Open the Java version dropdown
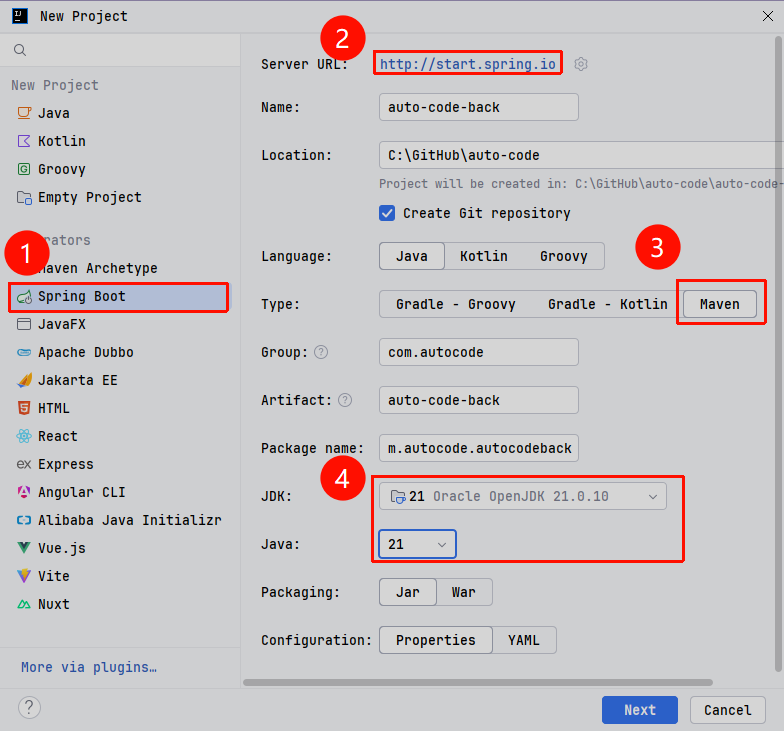This screenshot has width=784, height=731. pos(417,544)
